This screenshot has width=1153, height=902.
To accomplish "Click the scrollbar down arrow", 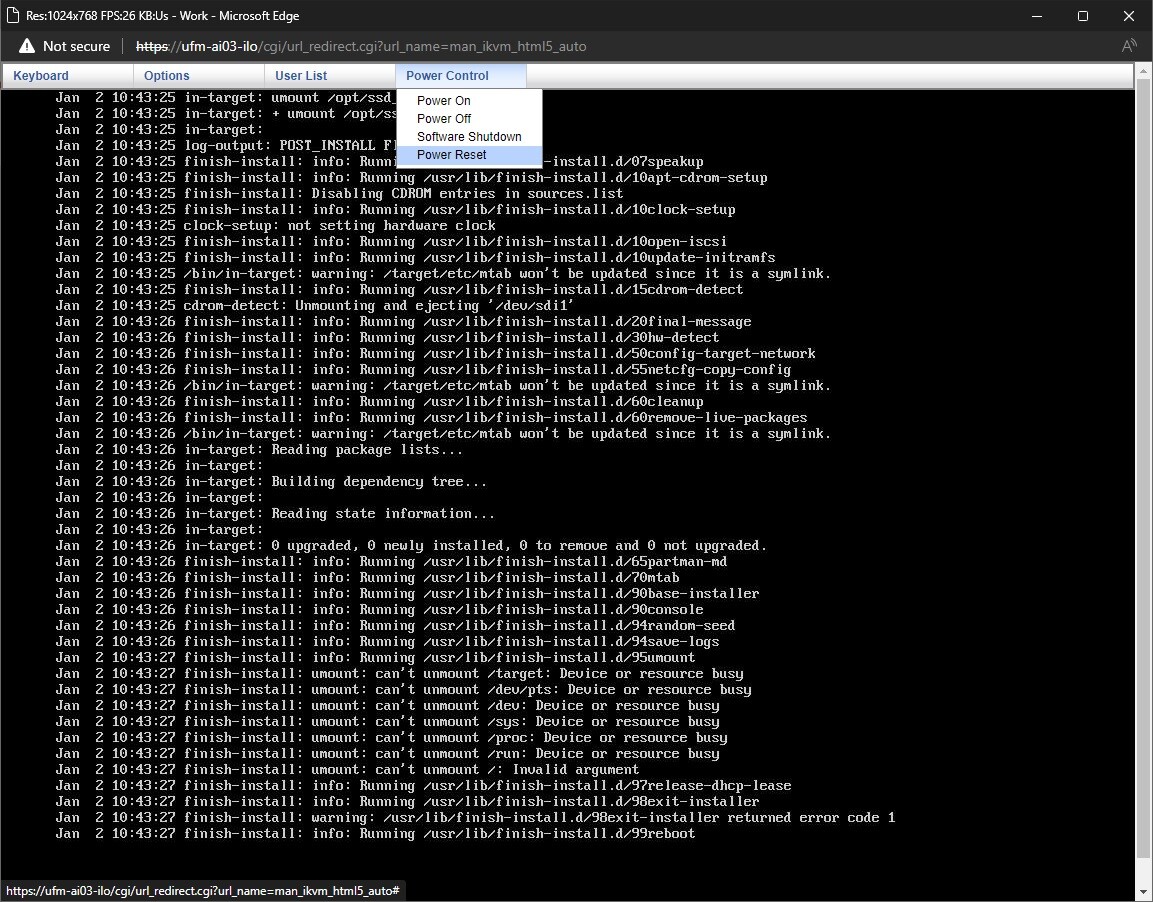I will [x=1143, y=889].
